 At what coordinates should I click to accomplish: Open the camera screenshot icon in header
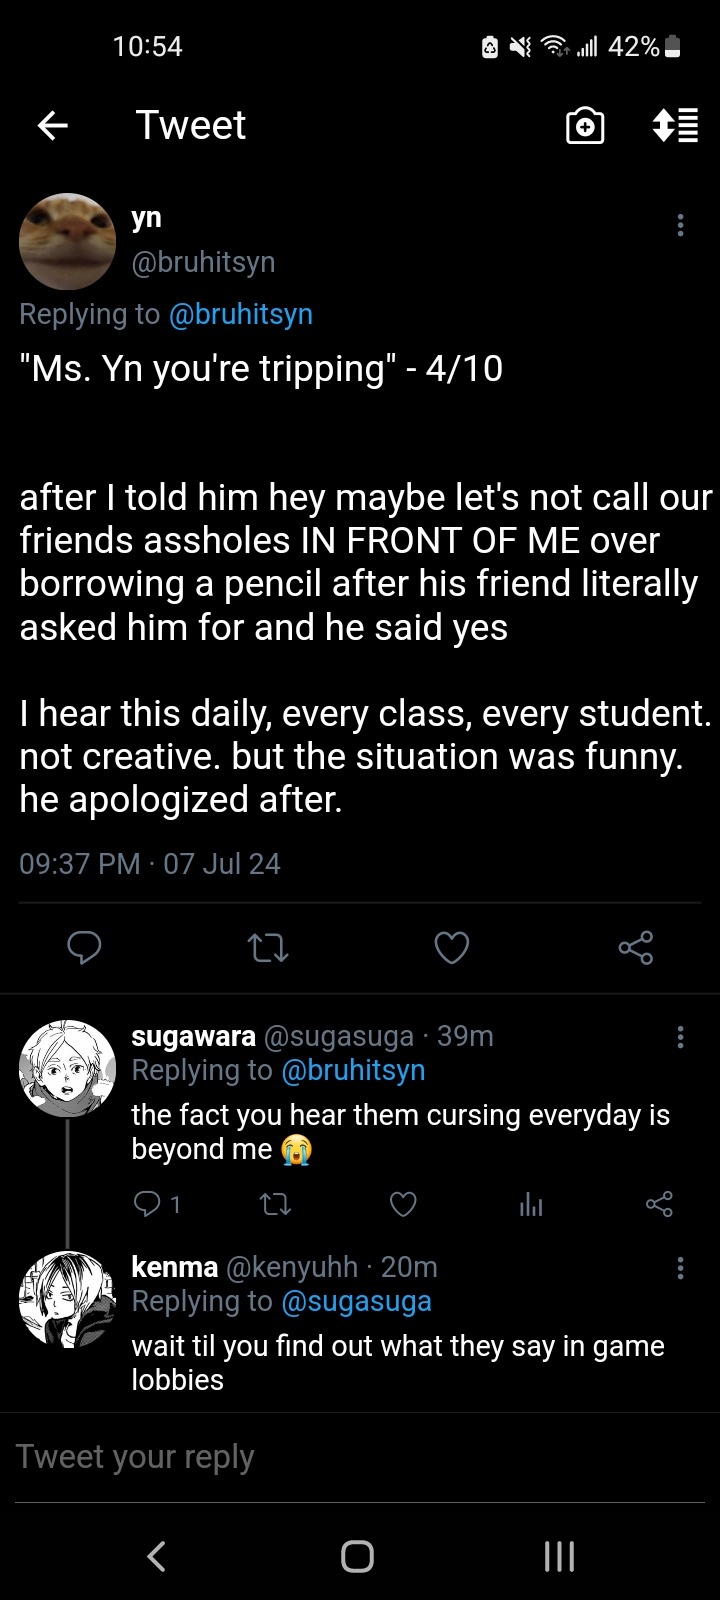coord(585,126)
